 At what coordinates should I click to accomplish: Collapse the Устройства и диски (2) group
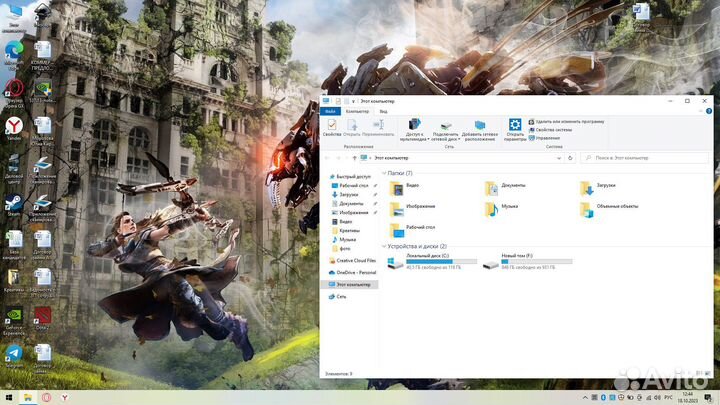(384, 246)
